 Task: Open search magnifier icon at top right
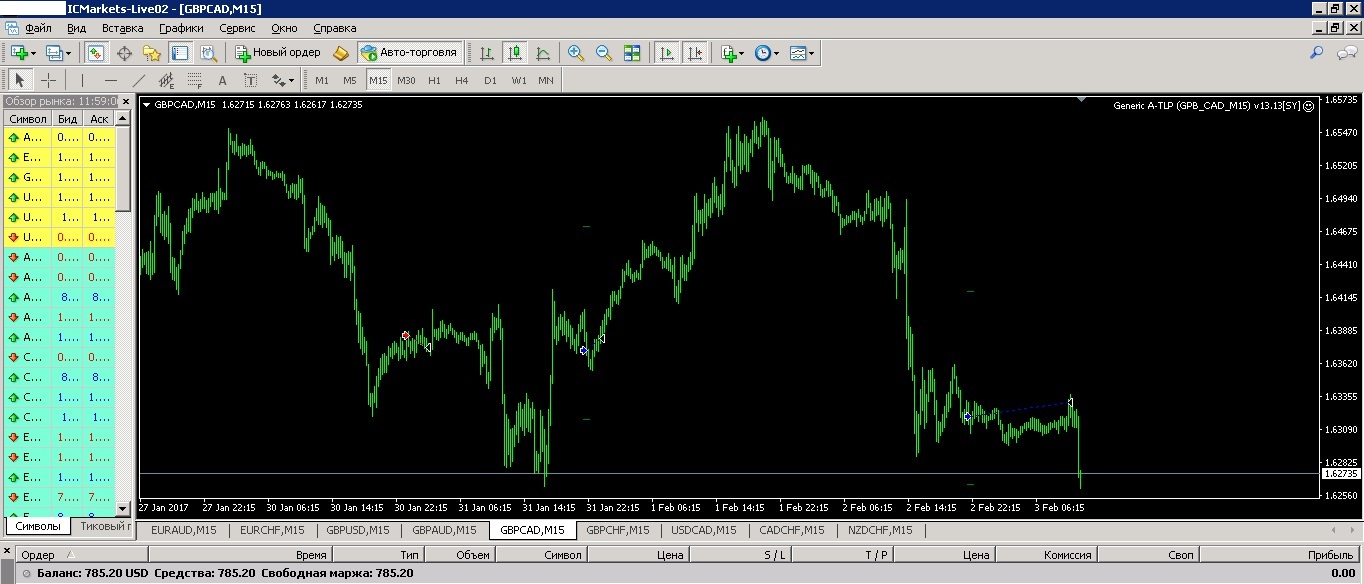tap(1317, 53)
